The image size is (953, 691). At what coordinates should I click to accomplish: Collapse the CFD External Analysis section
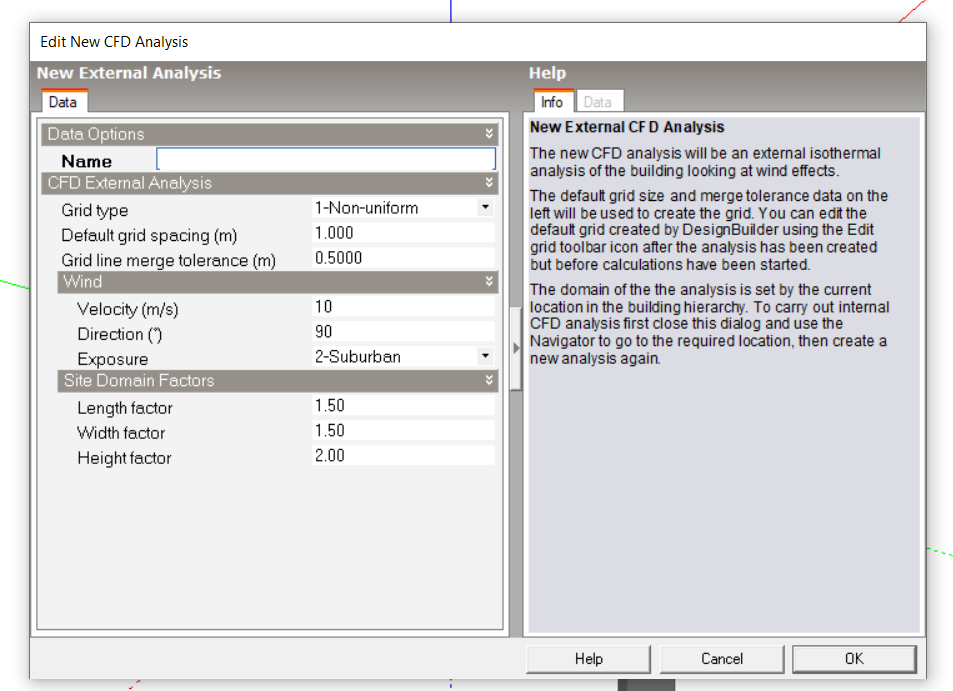coord(489,182)
